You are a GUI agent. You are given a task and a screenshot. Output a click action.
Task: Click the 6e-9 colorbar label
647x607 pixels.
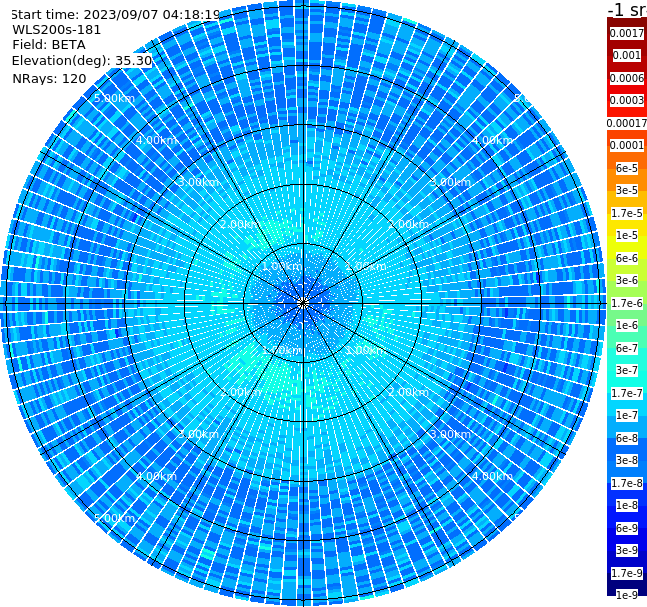[627, 528]
